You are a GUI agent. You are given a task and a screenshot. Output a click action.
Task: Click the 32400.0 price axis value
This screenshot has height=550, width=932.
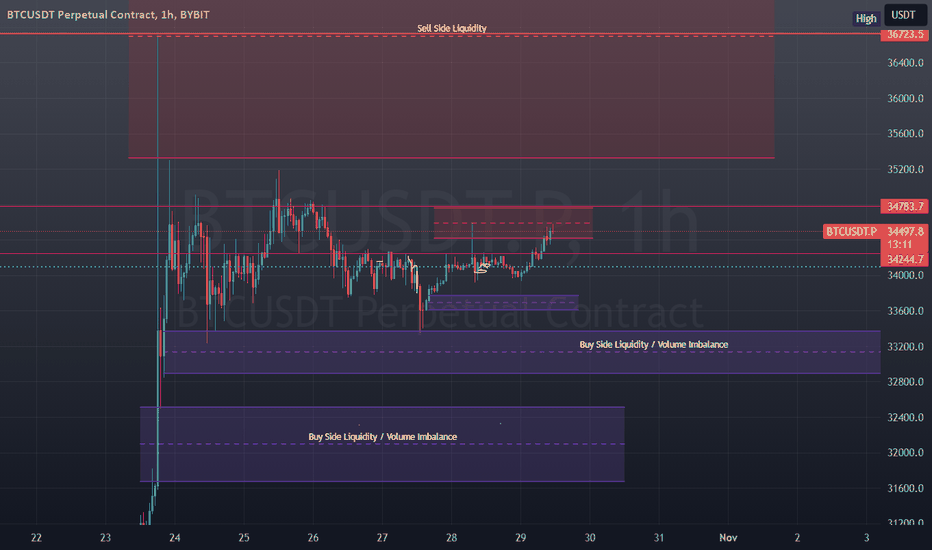905,417
